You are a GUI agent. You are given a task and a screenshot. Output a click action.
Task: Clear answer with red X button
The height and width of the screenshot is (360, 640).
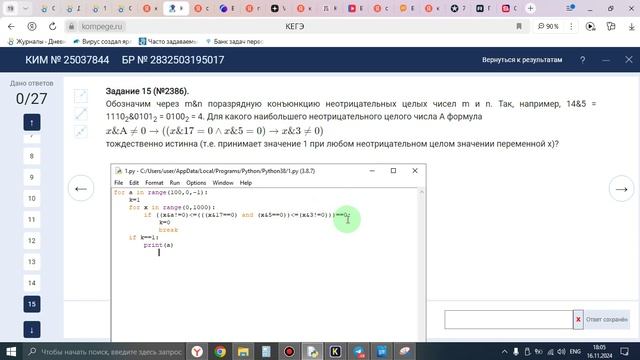578,320
